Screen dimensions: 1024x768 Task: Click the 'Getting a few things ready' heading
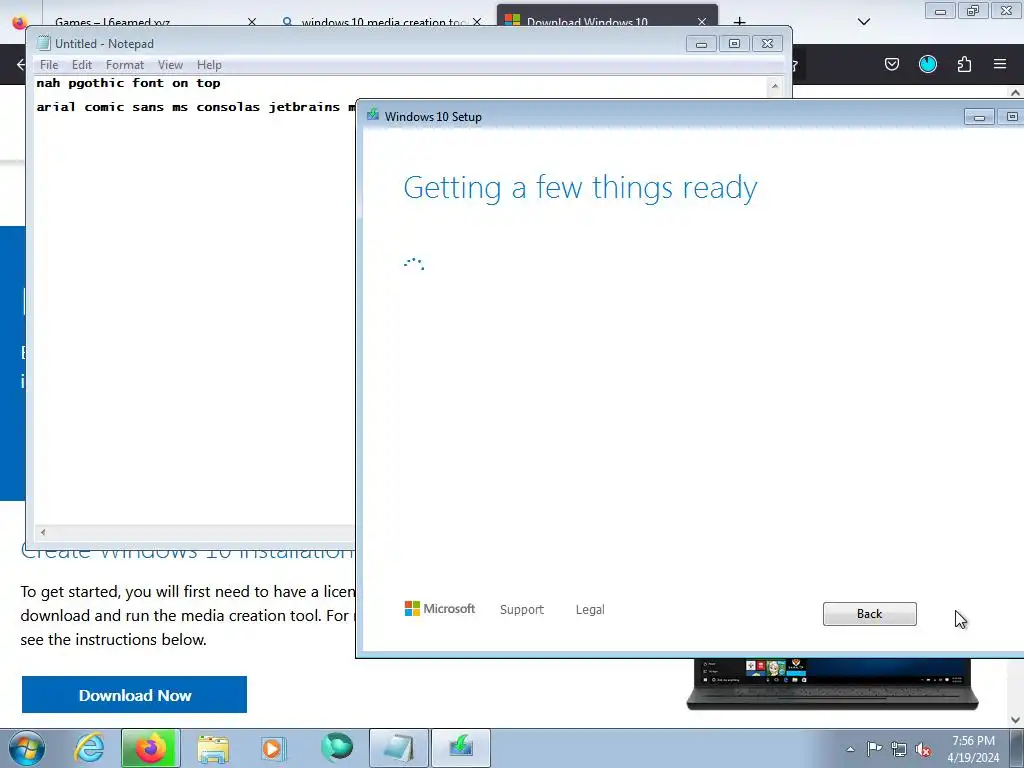point(580,188)
